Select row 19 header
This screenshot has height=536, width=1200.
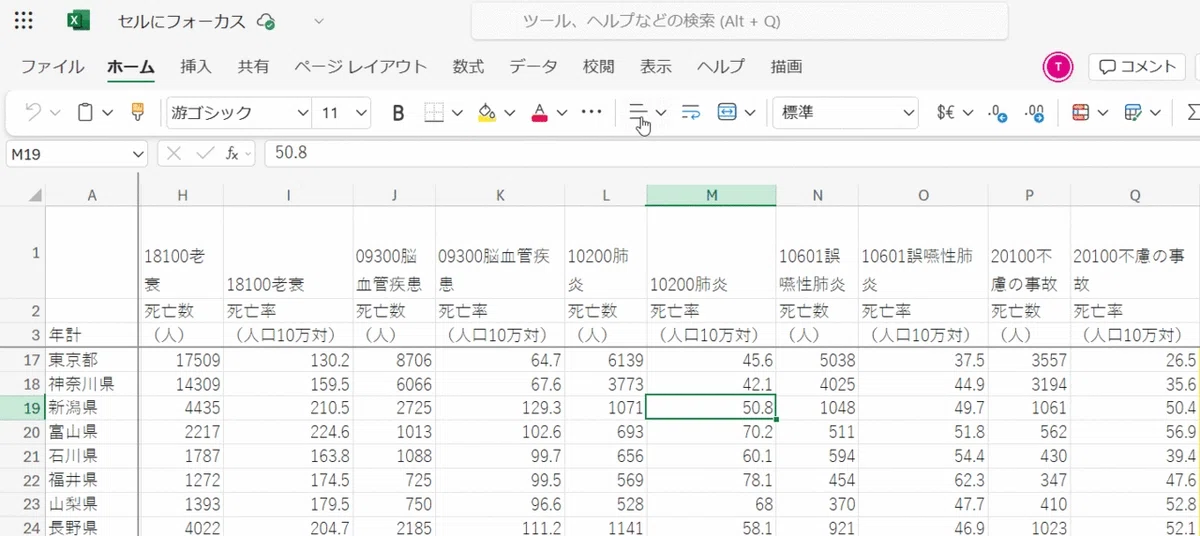coord(22,408)
